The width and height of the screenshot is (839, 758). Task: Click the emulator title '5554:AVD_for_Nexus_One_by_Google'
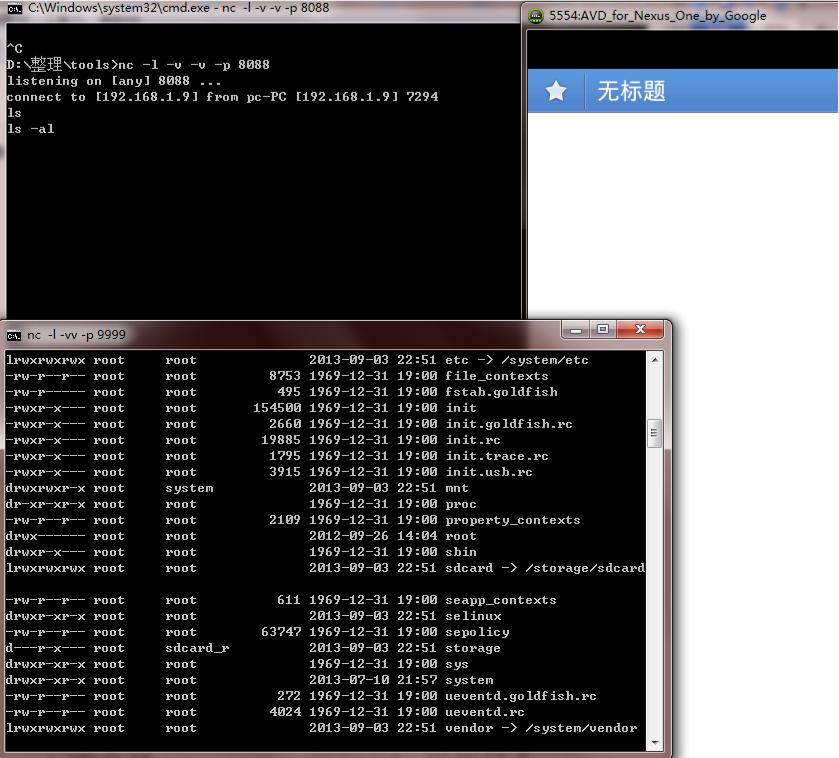click(x=658, y=16)
